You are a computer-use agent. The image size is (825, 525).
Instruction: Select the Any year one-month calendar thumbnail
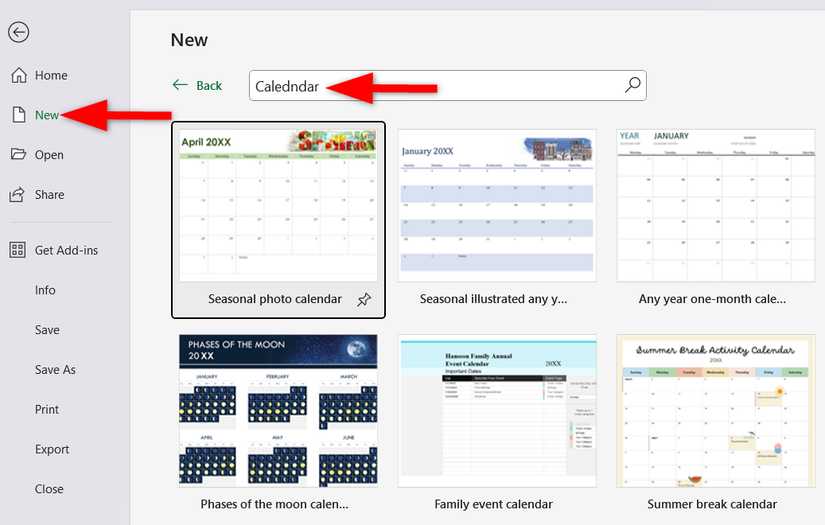(x=716, y=205)
